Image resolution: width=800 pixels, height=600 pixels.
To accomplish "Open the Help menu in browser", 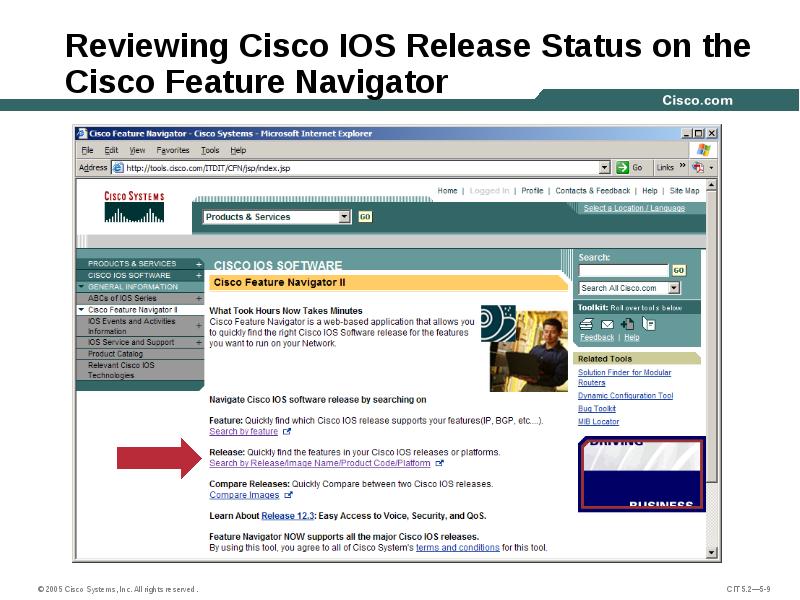I will (238, 150).
